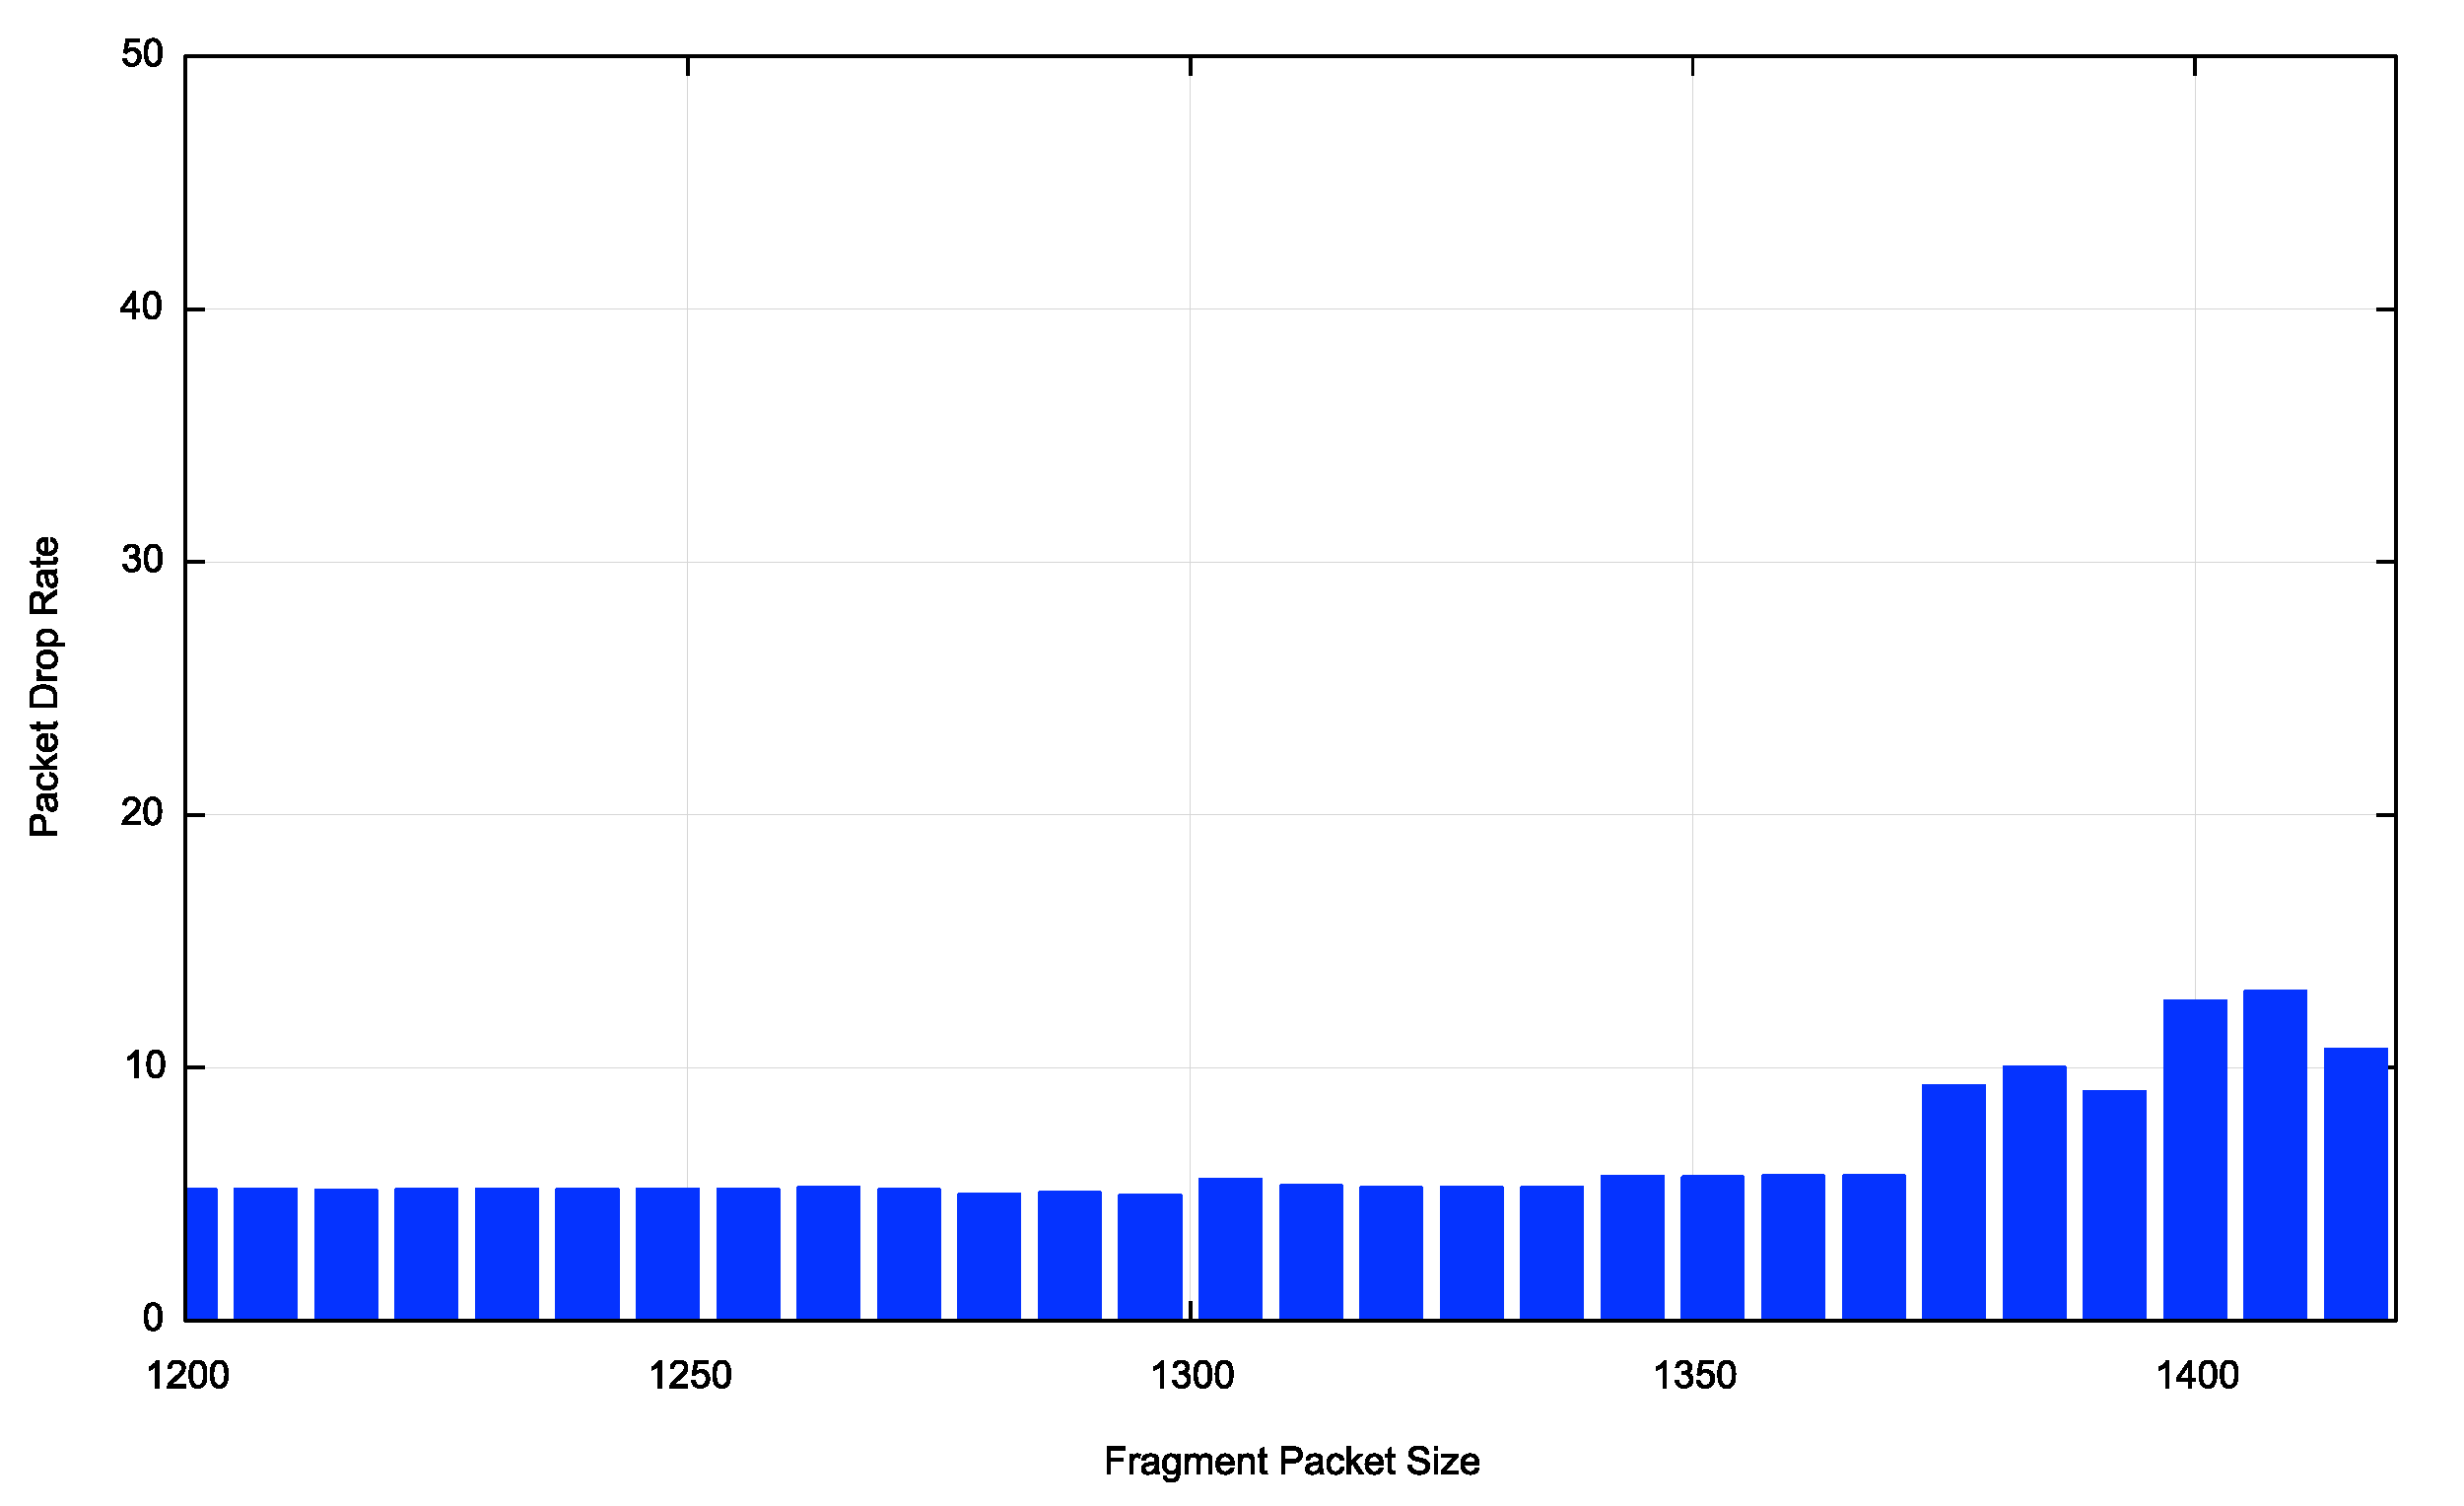Click the bar just left of the 1300 tick

point(1149,1257)
